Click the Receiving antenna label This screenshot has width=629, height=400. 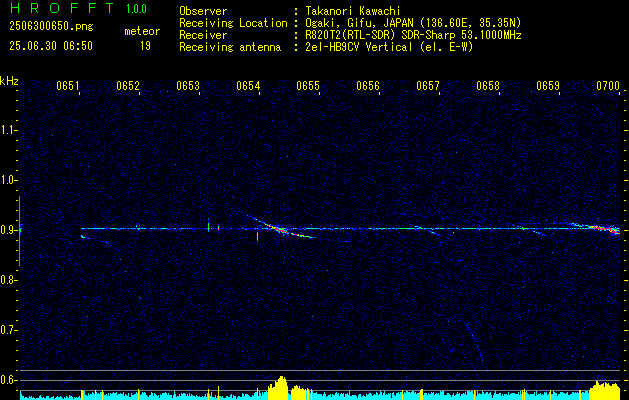tap(230, 47)
